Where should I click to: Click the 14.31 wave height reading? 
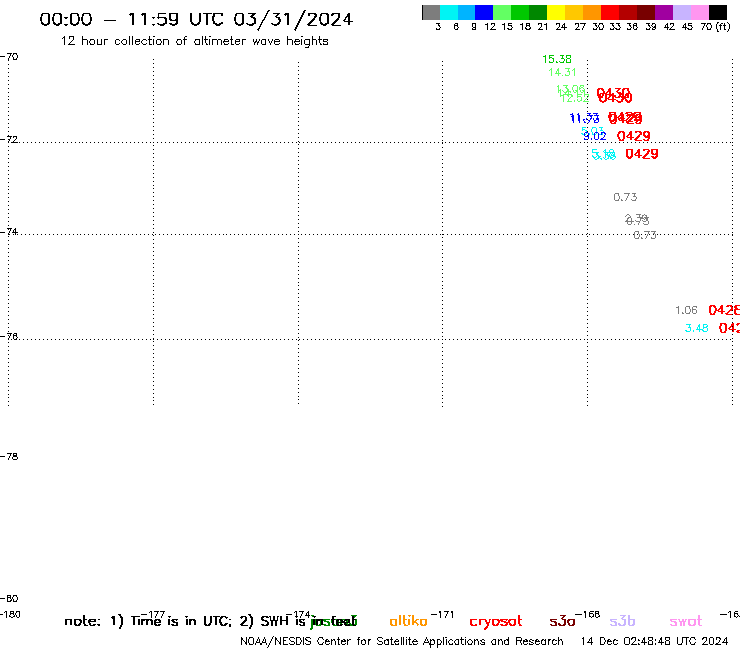[x=562, y=72]
